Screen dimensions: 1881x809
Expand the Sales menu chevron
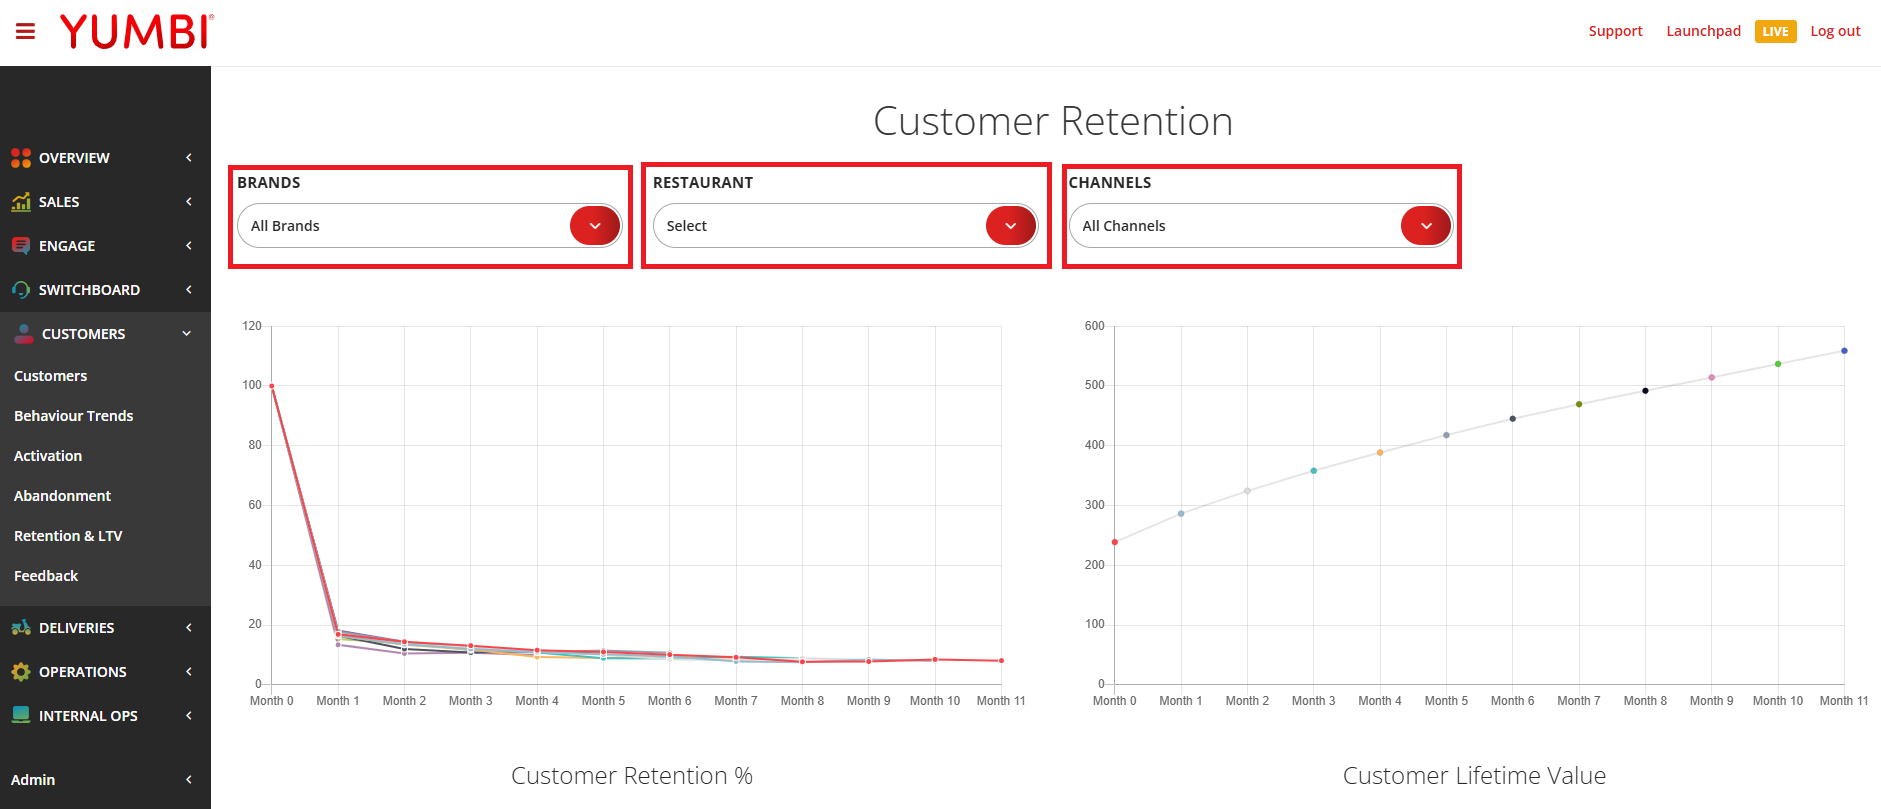(189, 202)
